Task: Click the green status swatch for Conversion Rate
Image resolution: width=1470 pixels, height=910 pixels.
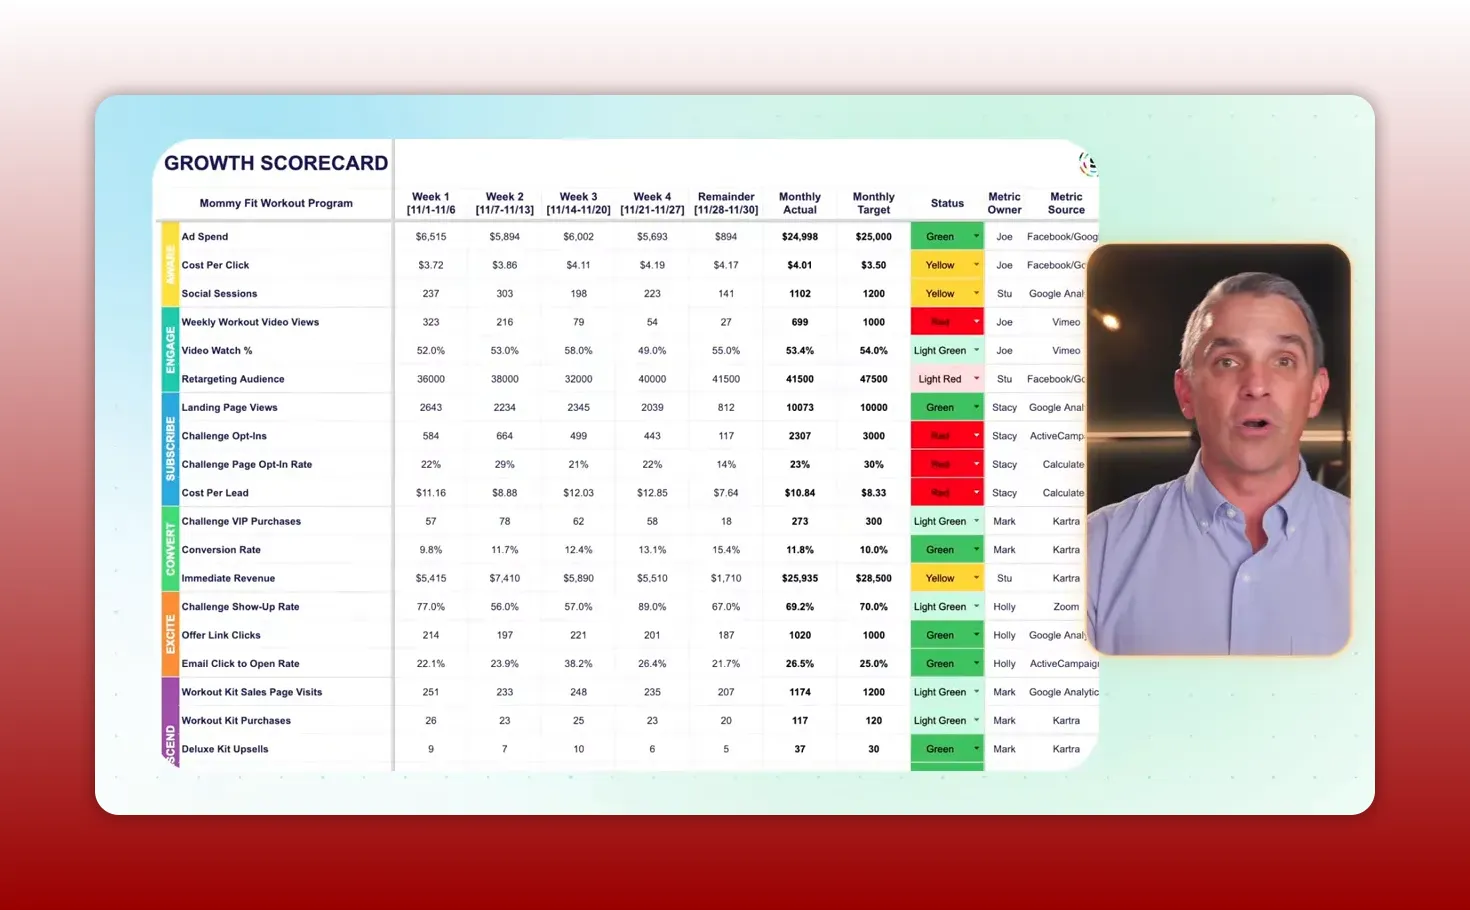Action: tap(940, 549)
